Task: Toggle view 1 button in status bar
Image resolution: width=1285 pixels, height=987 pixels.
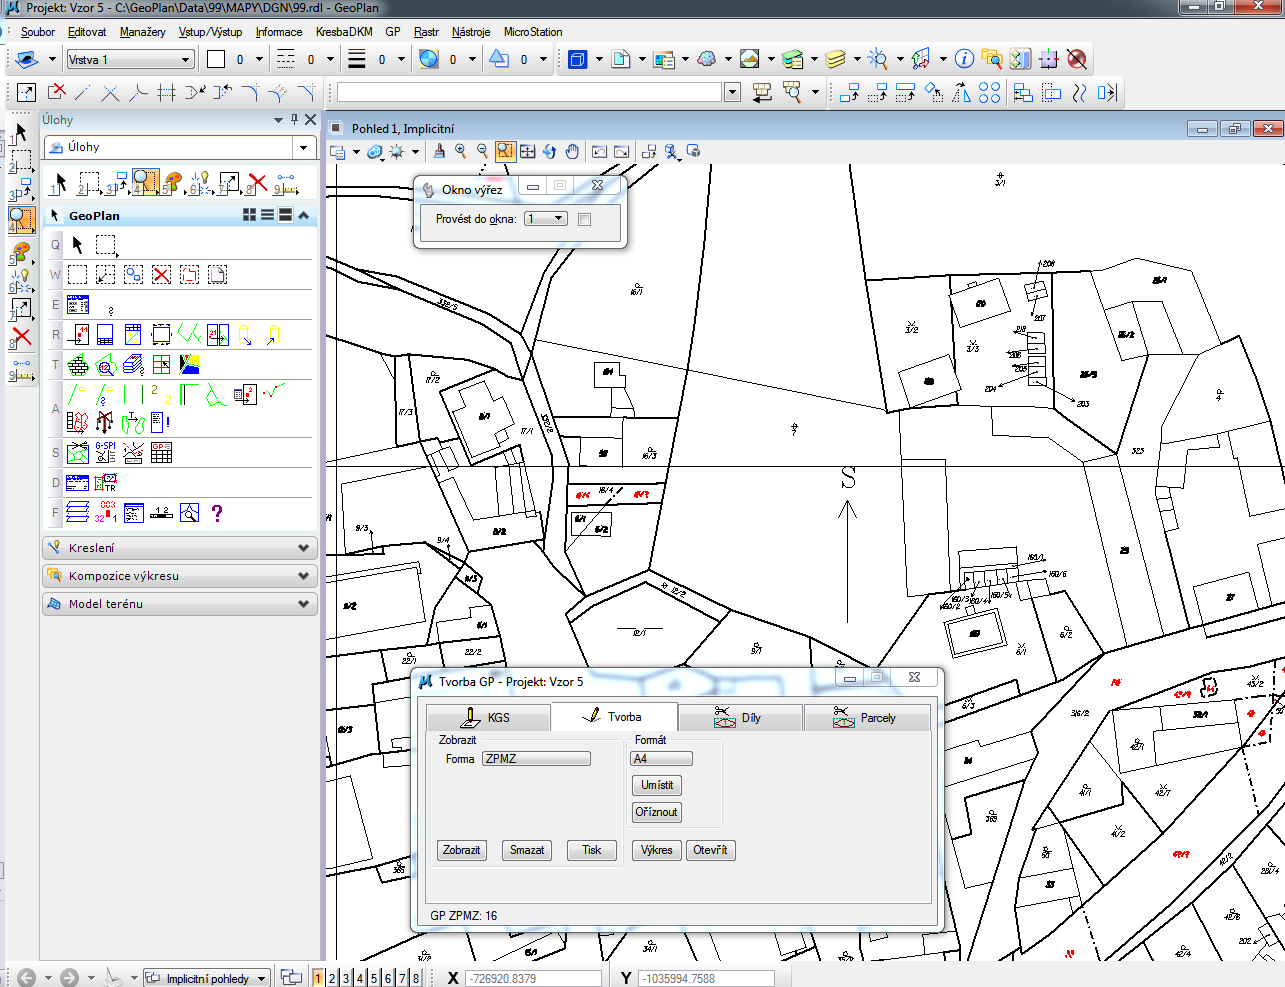Action: (318, 978)
